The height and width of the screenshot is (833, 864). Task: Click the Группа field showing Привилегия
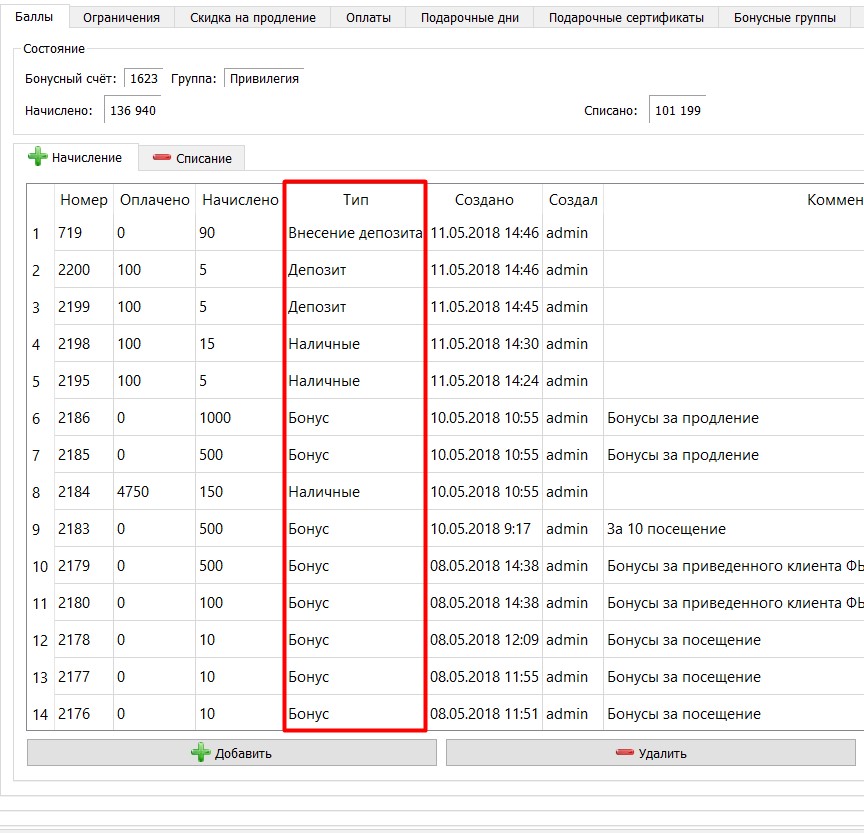point(264,78)
